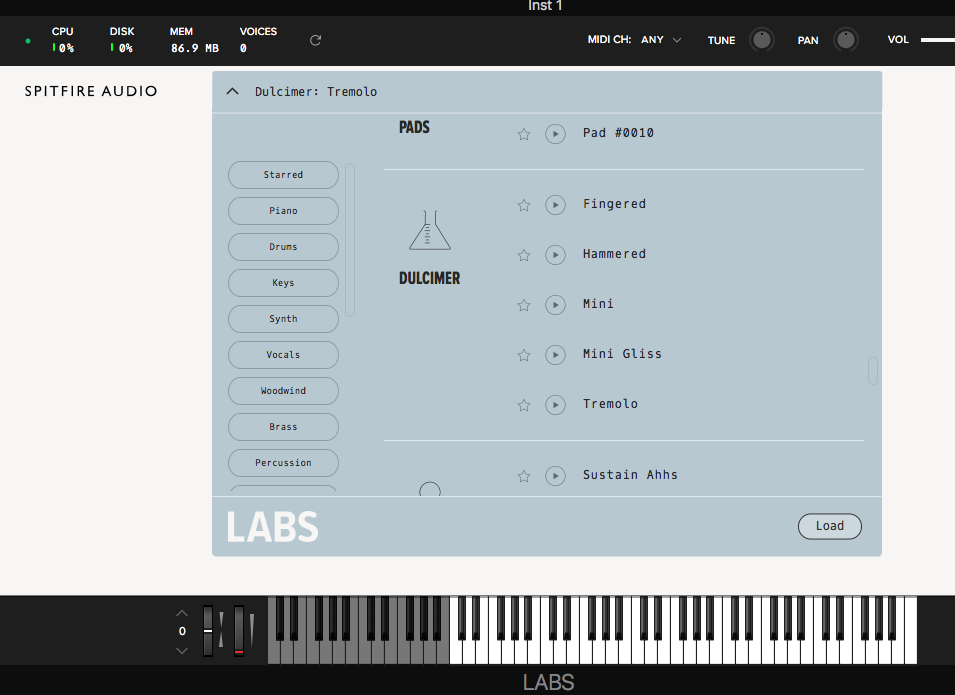Star the Sustain Ahhs preset
Viewport: 955px width, 695px height.
(x=524, y=476)
